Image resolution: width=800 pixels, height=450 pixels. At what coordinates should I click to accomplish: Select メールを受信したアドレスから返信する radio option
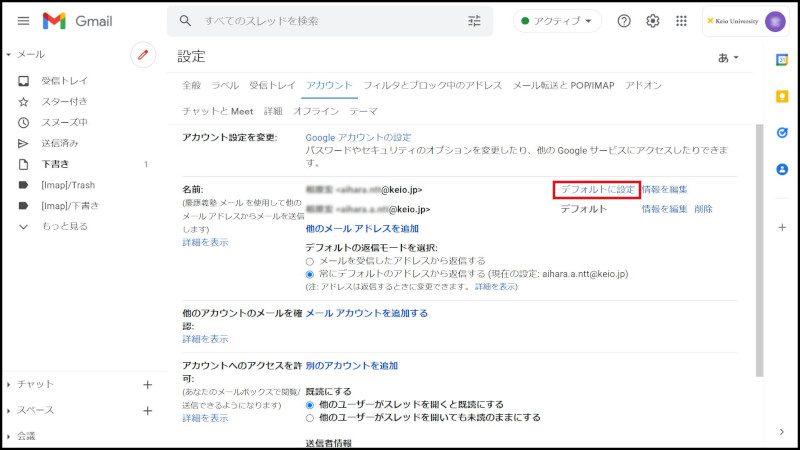click(310, 261)
